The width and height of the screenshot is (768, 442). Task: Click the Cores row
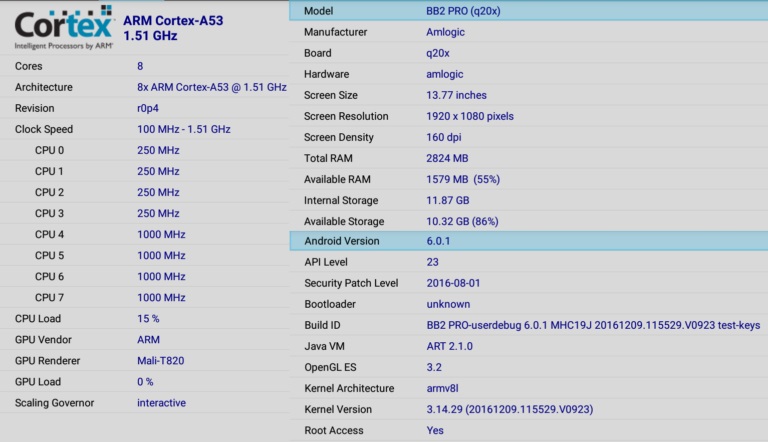[x=144, y=66]
